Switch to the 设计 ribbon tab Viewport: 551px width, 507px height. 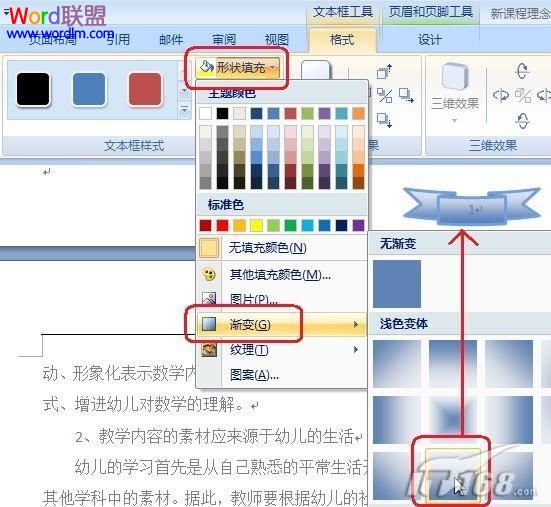pyautogui.click(x=429, y=39)
